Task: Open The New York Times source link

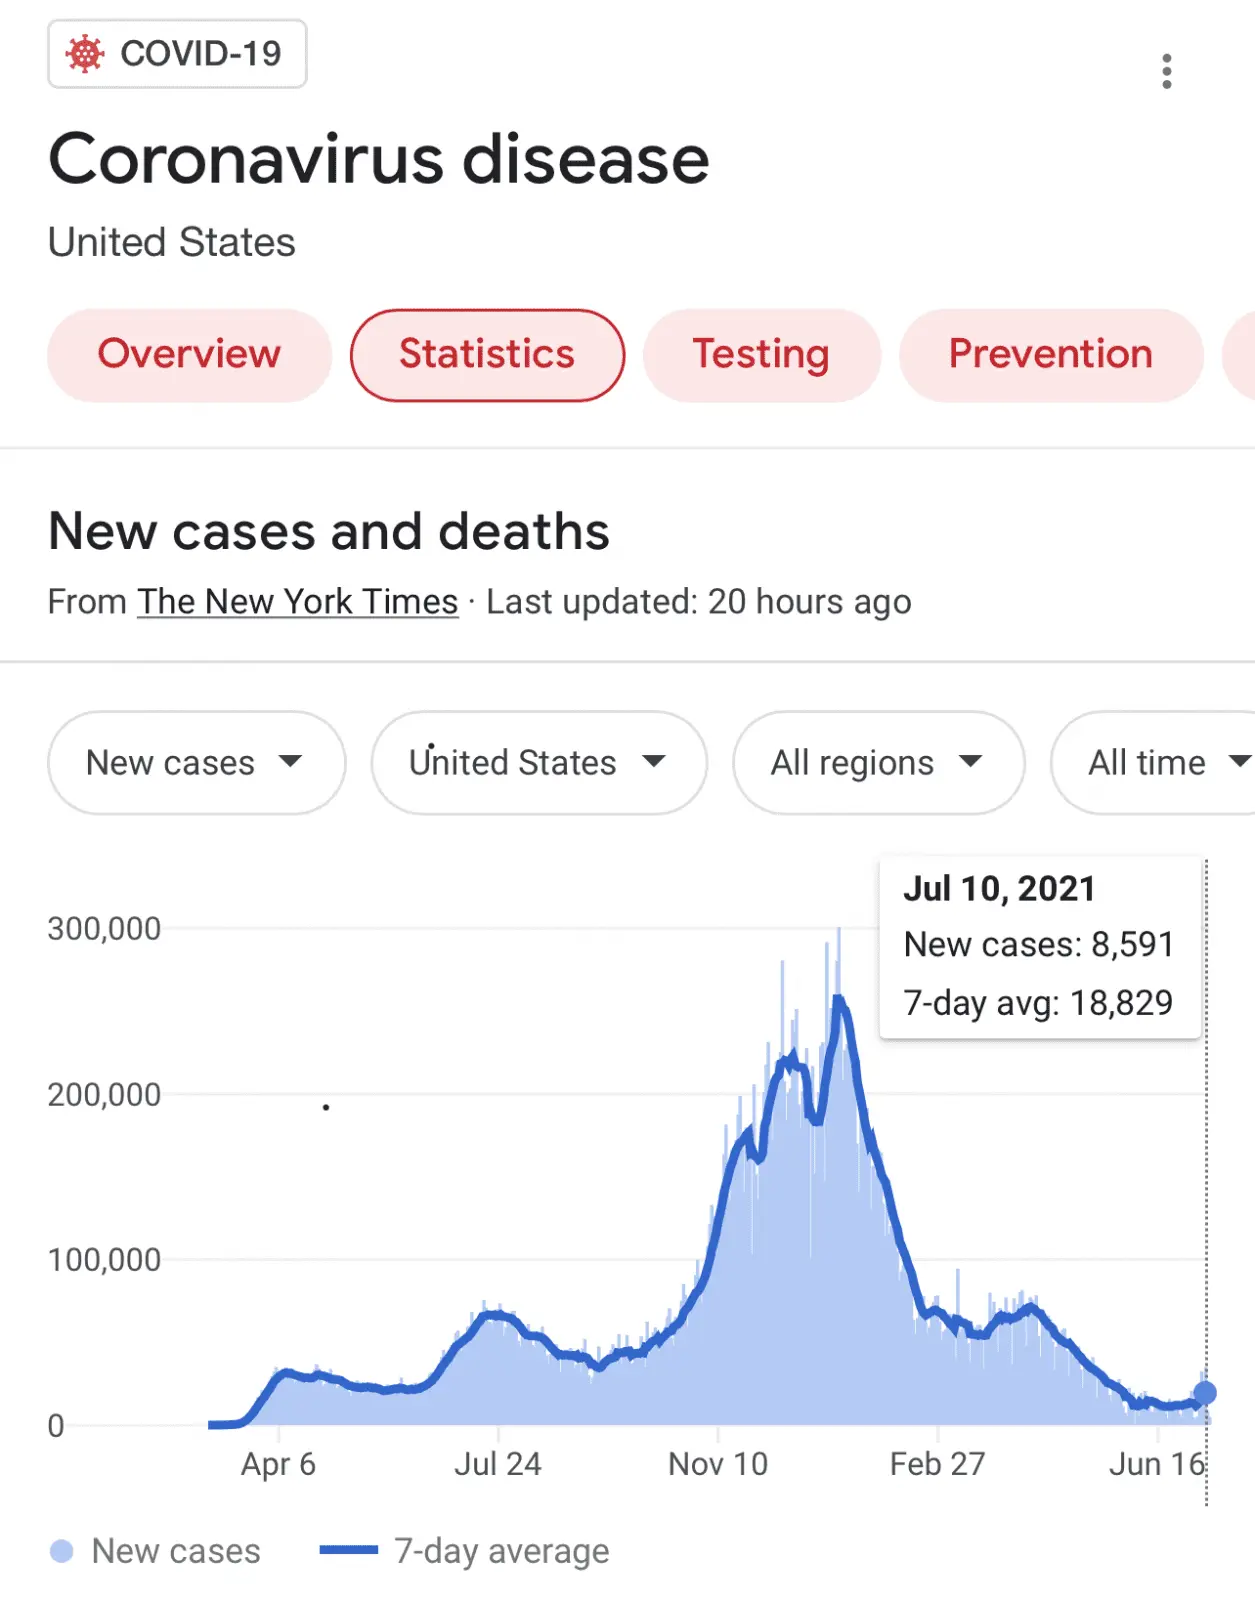Action: pyautogui.click(x=298, y=602)
